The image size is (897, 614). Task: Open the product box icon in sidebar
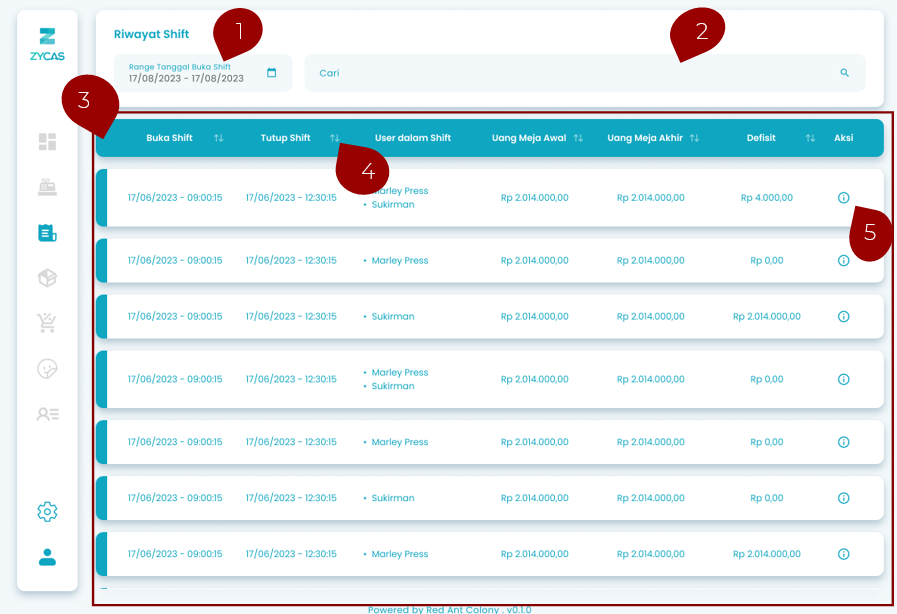coord(47,278)
